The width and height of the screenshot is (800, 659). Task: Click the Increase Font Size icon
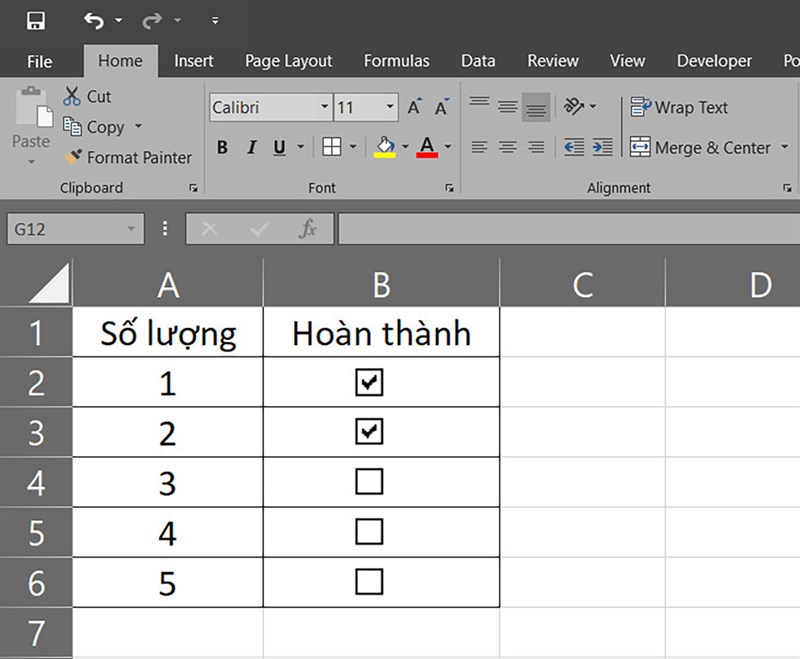click(414, 107)
